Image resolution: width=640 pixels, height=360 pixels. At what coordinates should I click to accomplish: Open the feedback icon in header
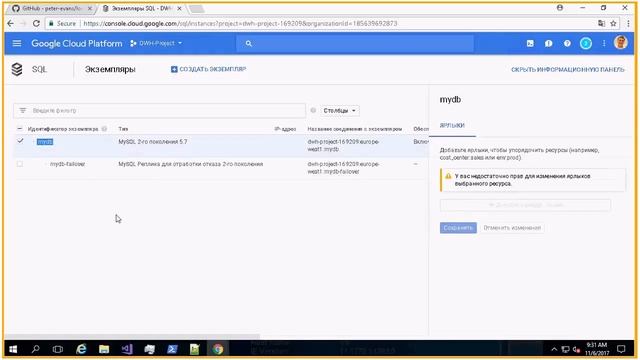click(x=549, y=43)
